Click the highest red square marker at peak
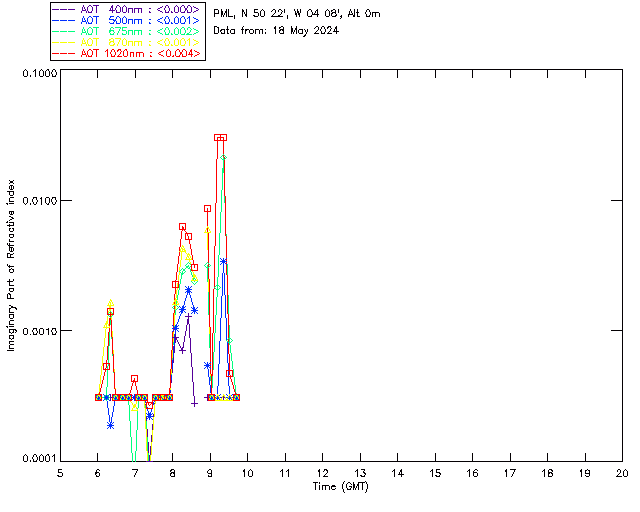This screenshot has height=512, width=640. pos(220,138)
